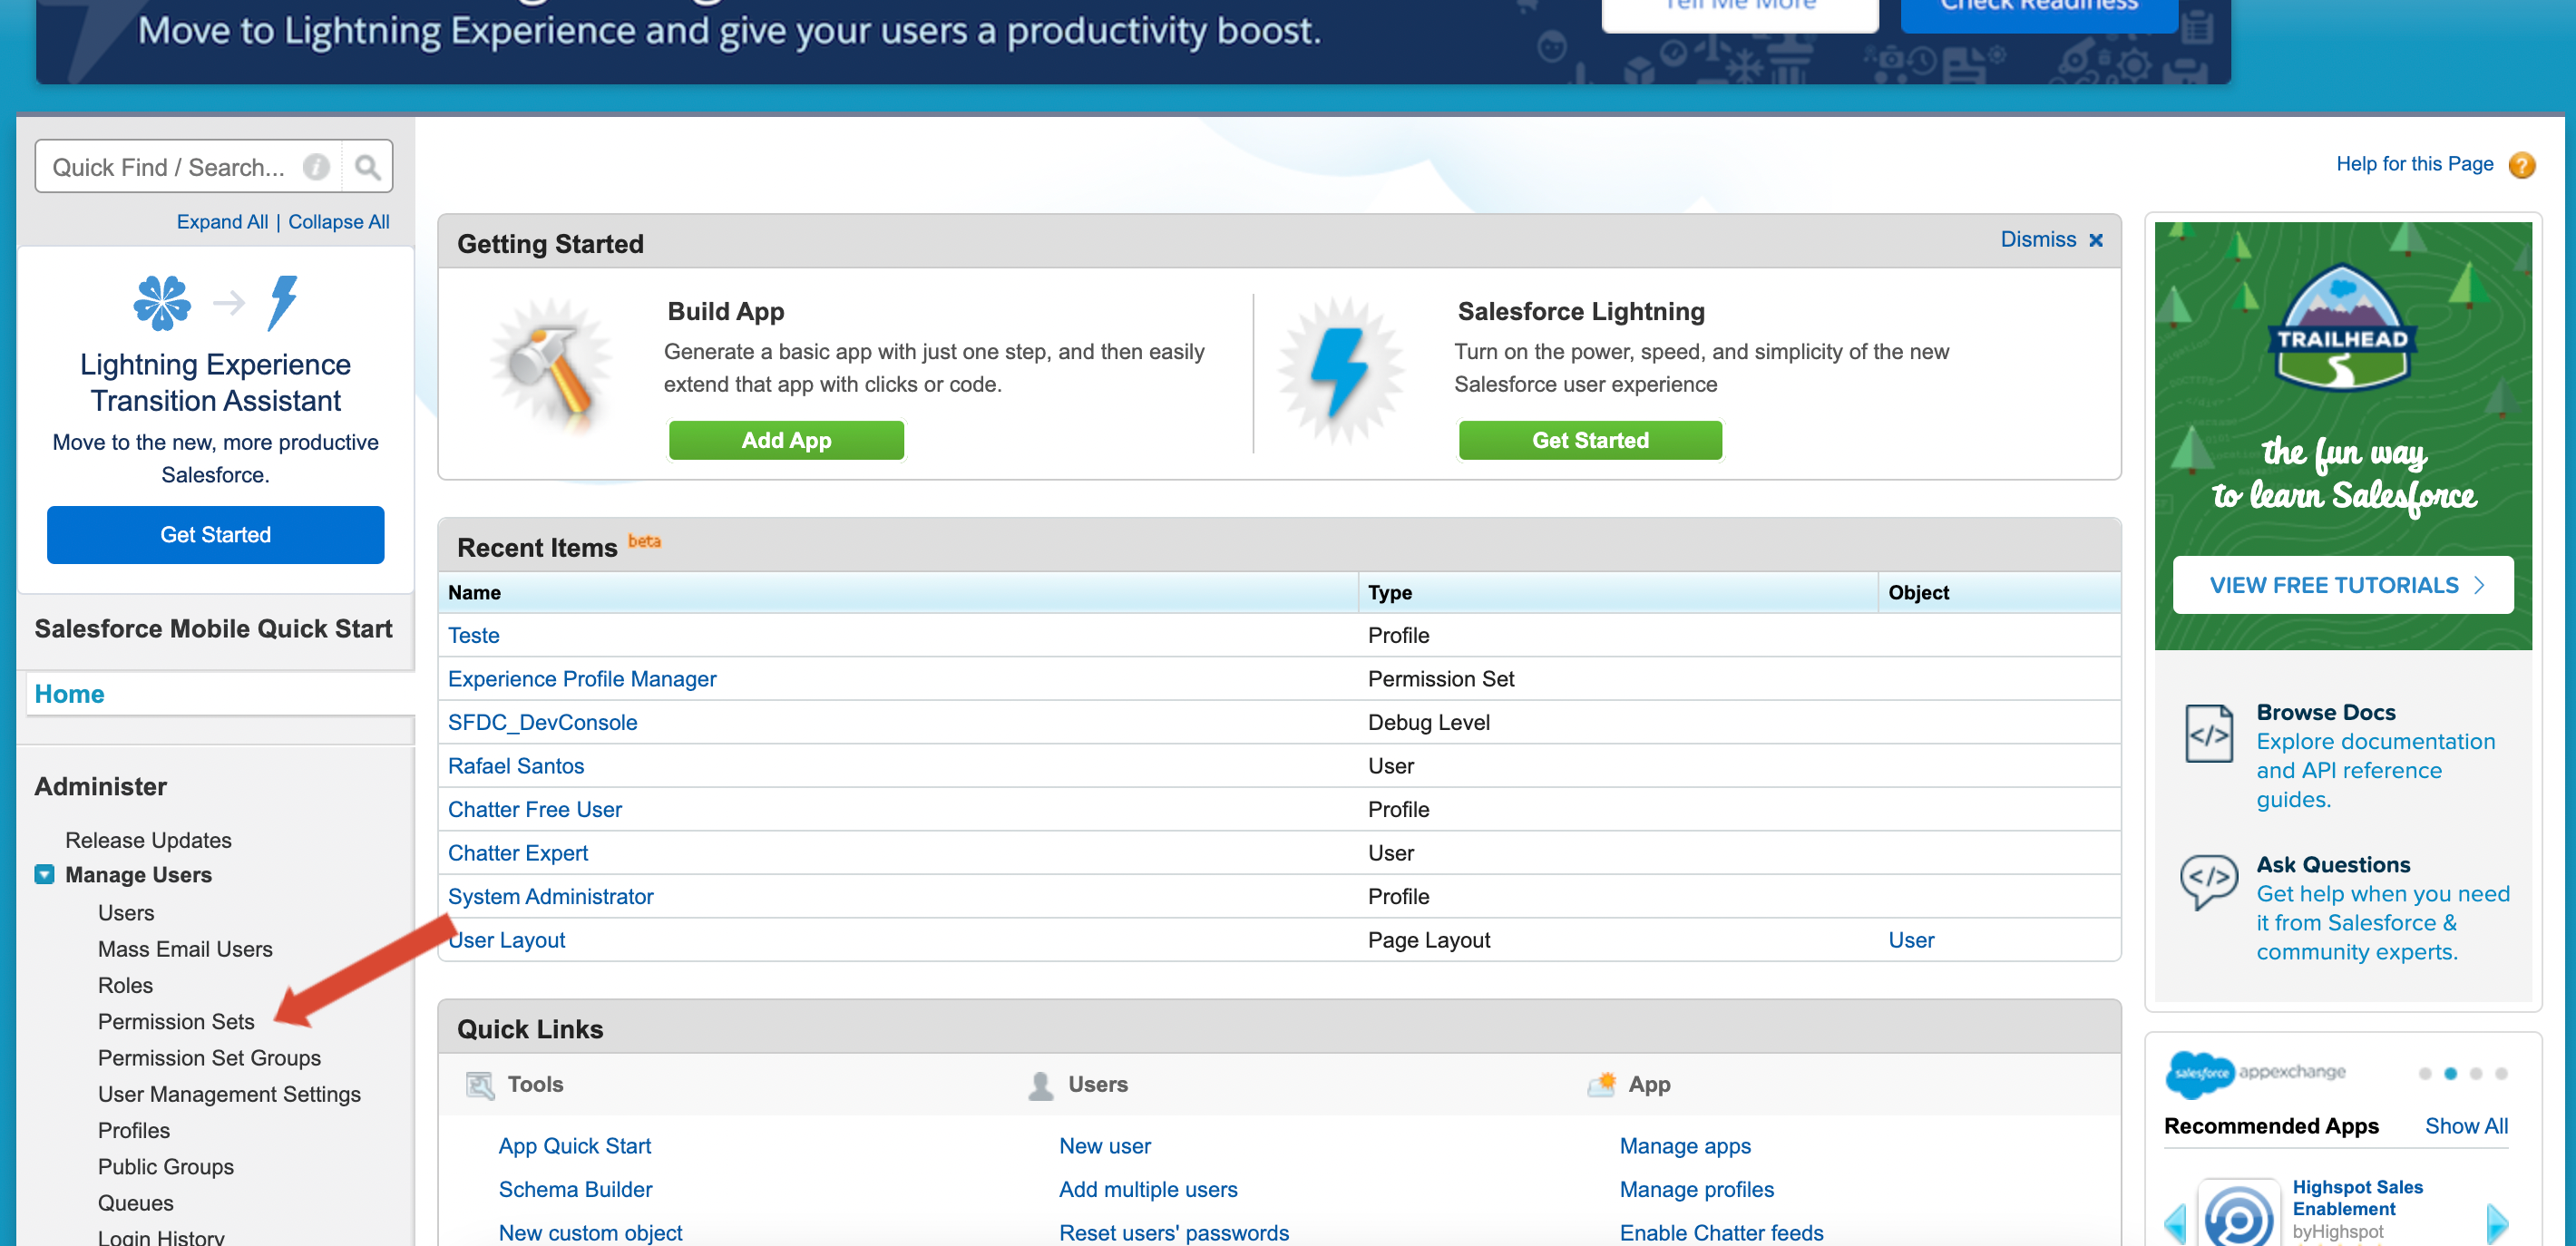Click the Quick Find info icon

click(316, 167)
